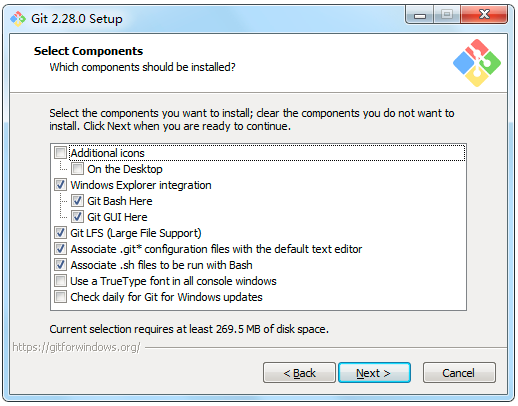This screenshot has width=518, height=406.
Task: Enable the Additional icons checkbox
Action: [60, 153]
